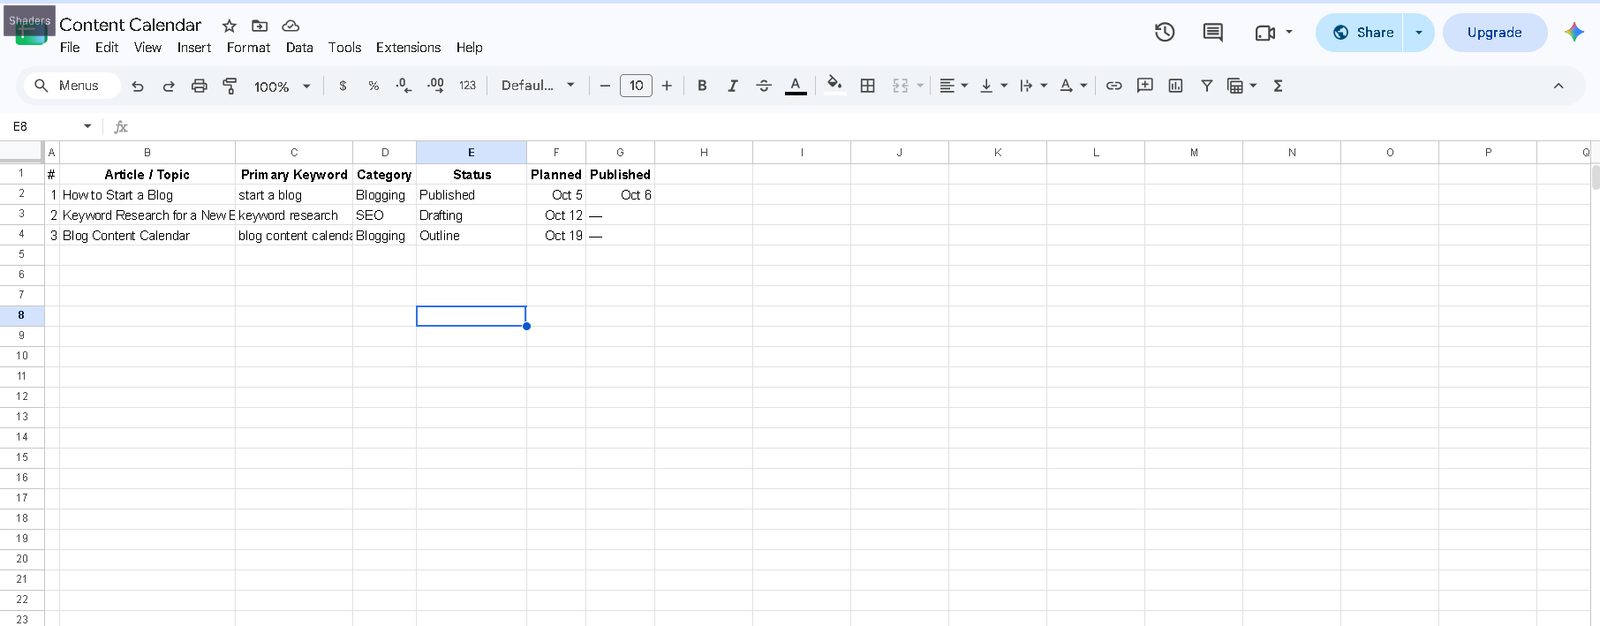
Task: Click the Upgrade button
Action: [1494, 32]
